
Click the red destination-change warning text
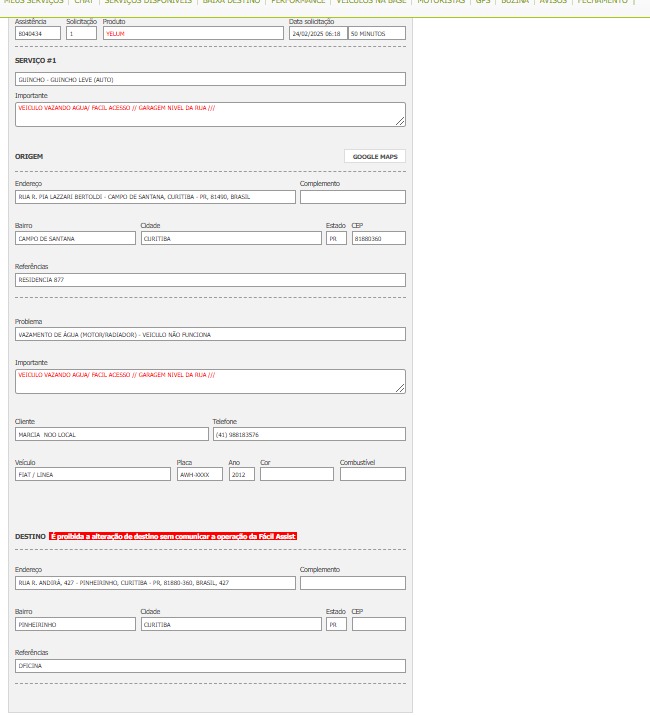pyautogui.click(x=173, y=536)
